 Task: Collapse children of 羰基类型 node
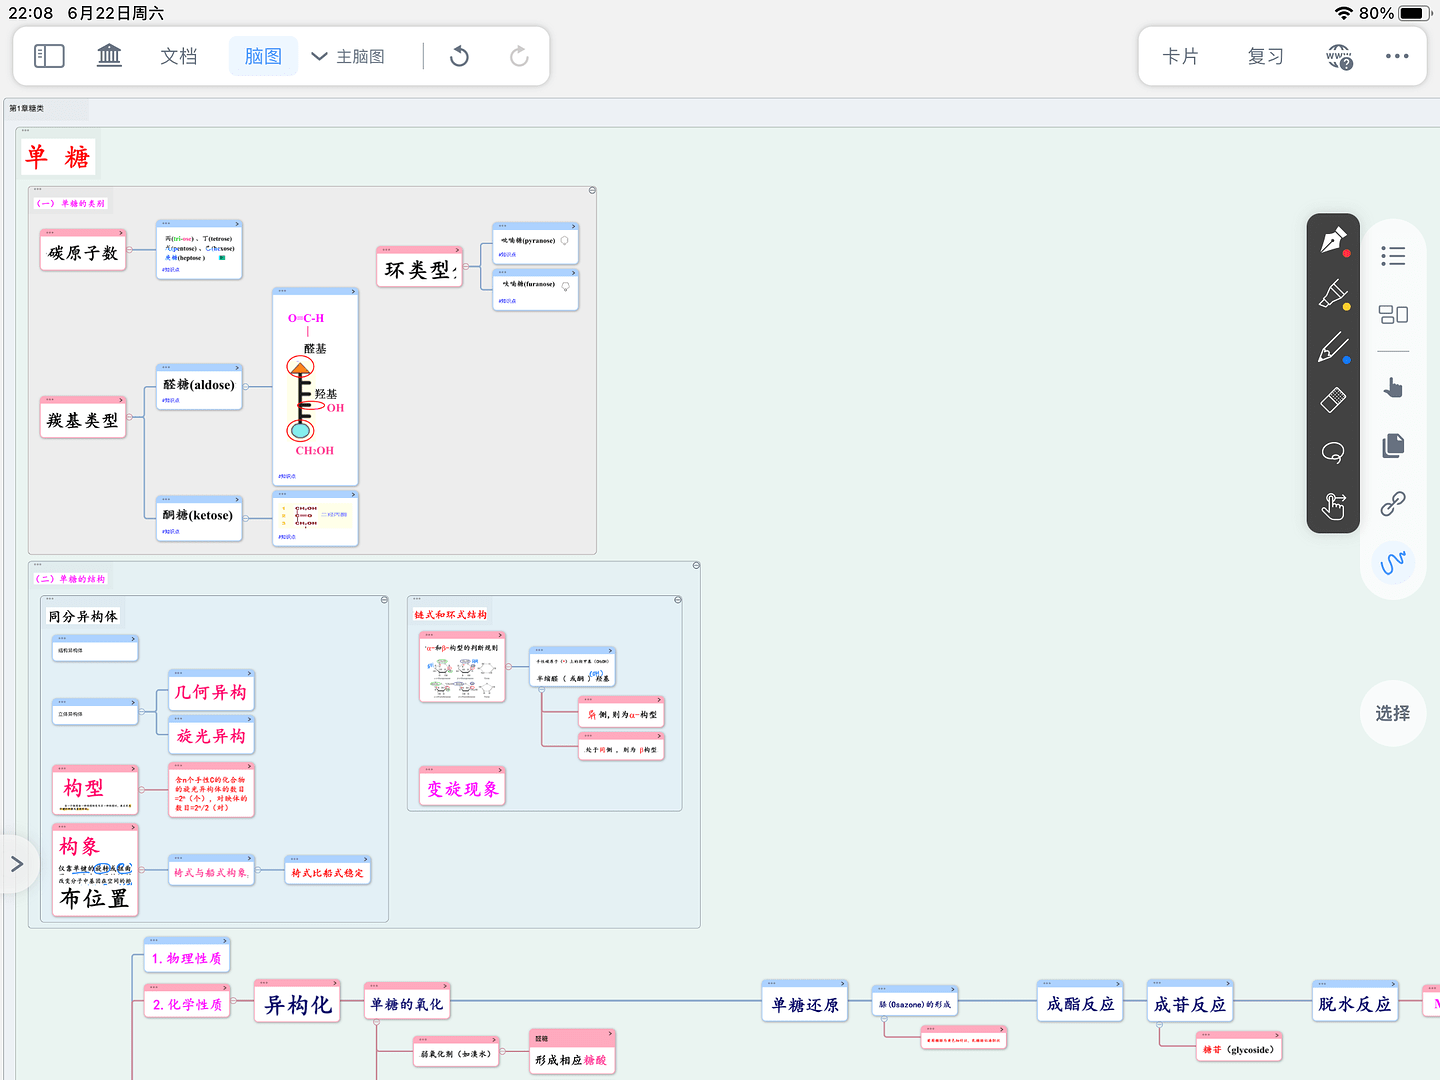[130, 417]
